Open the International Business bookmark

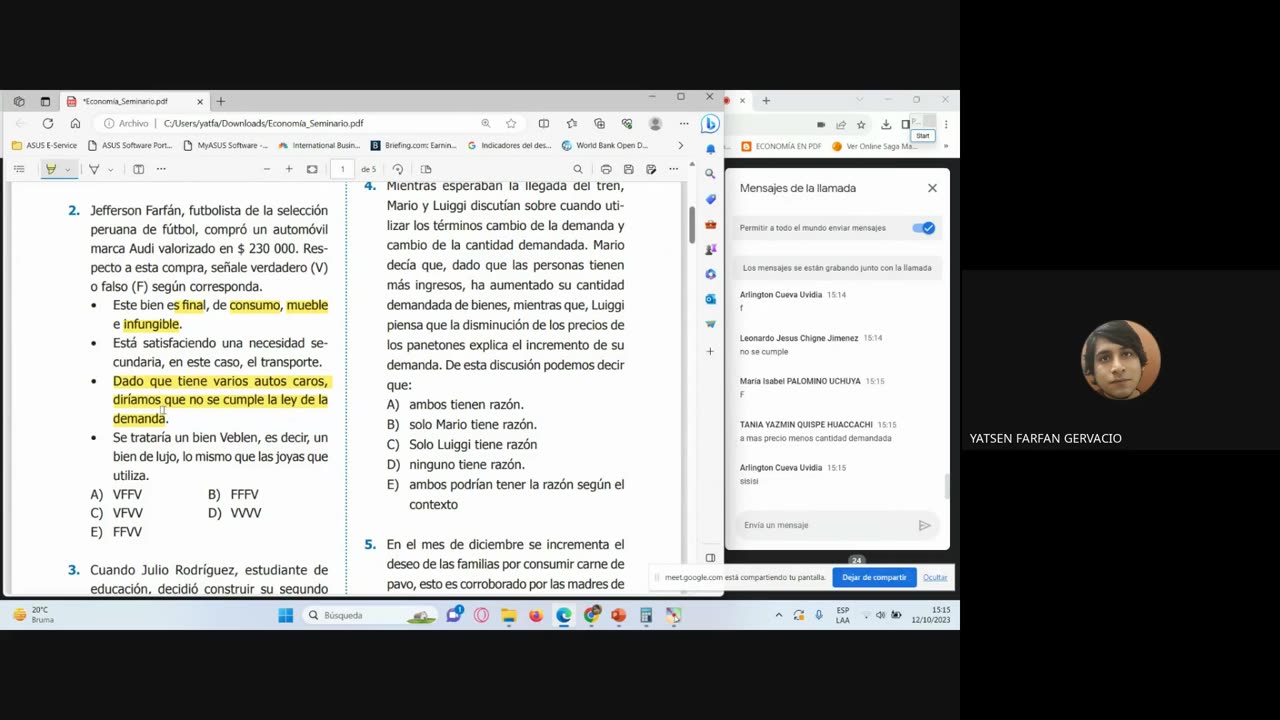click(319, 145)
